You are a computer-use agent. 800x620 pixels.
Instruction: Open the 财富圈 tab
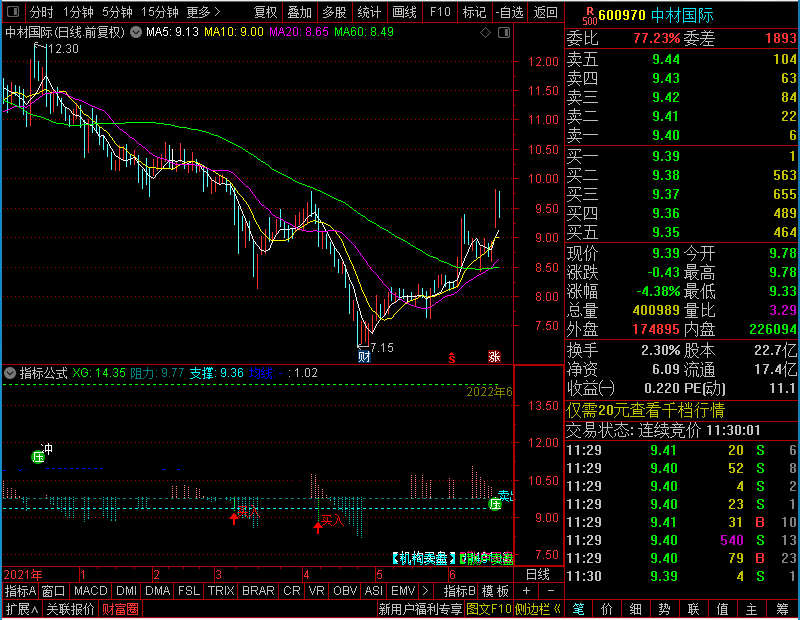(120, 609)
